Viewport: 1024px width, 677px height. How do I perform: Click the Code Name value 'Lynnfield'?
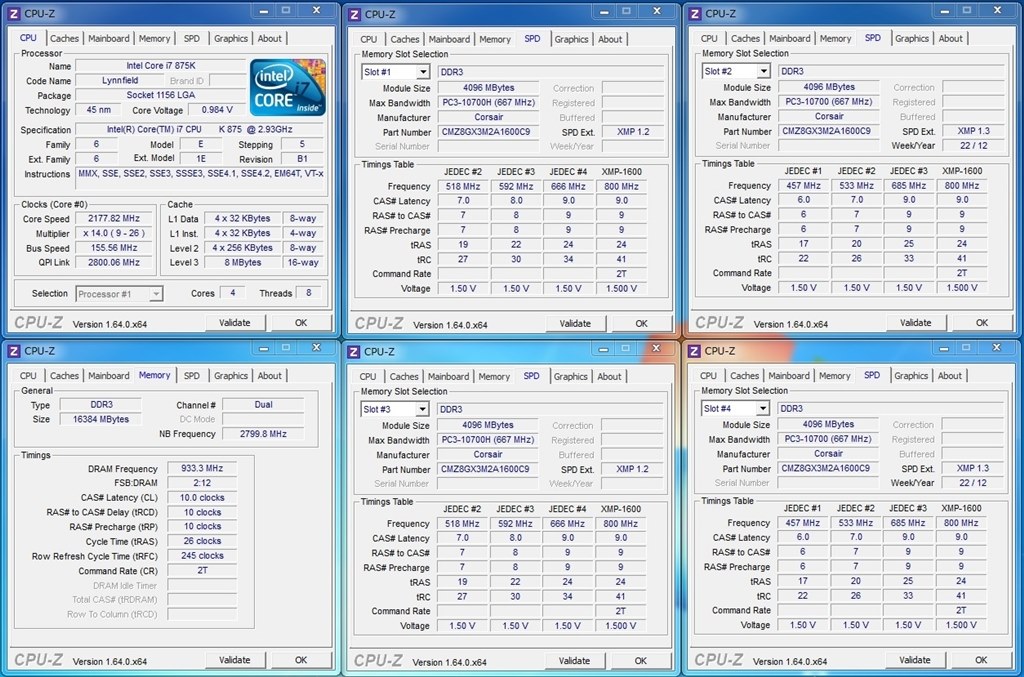[120, 80]
